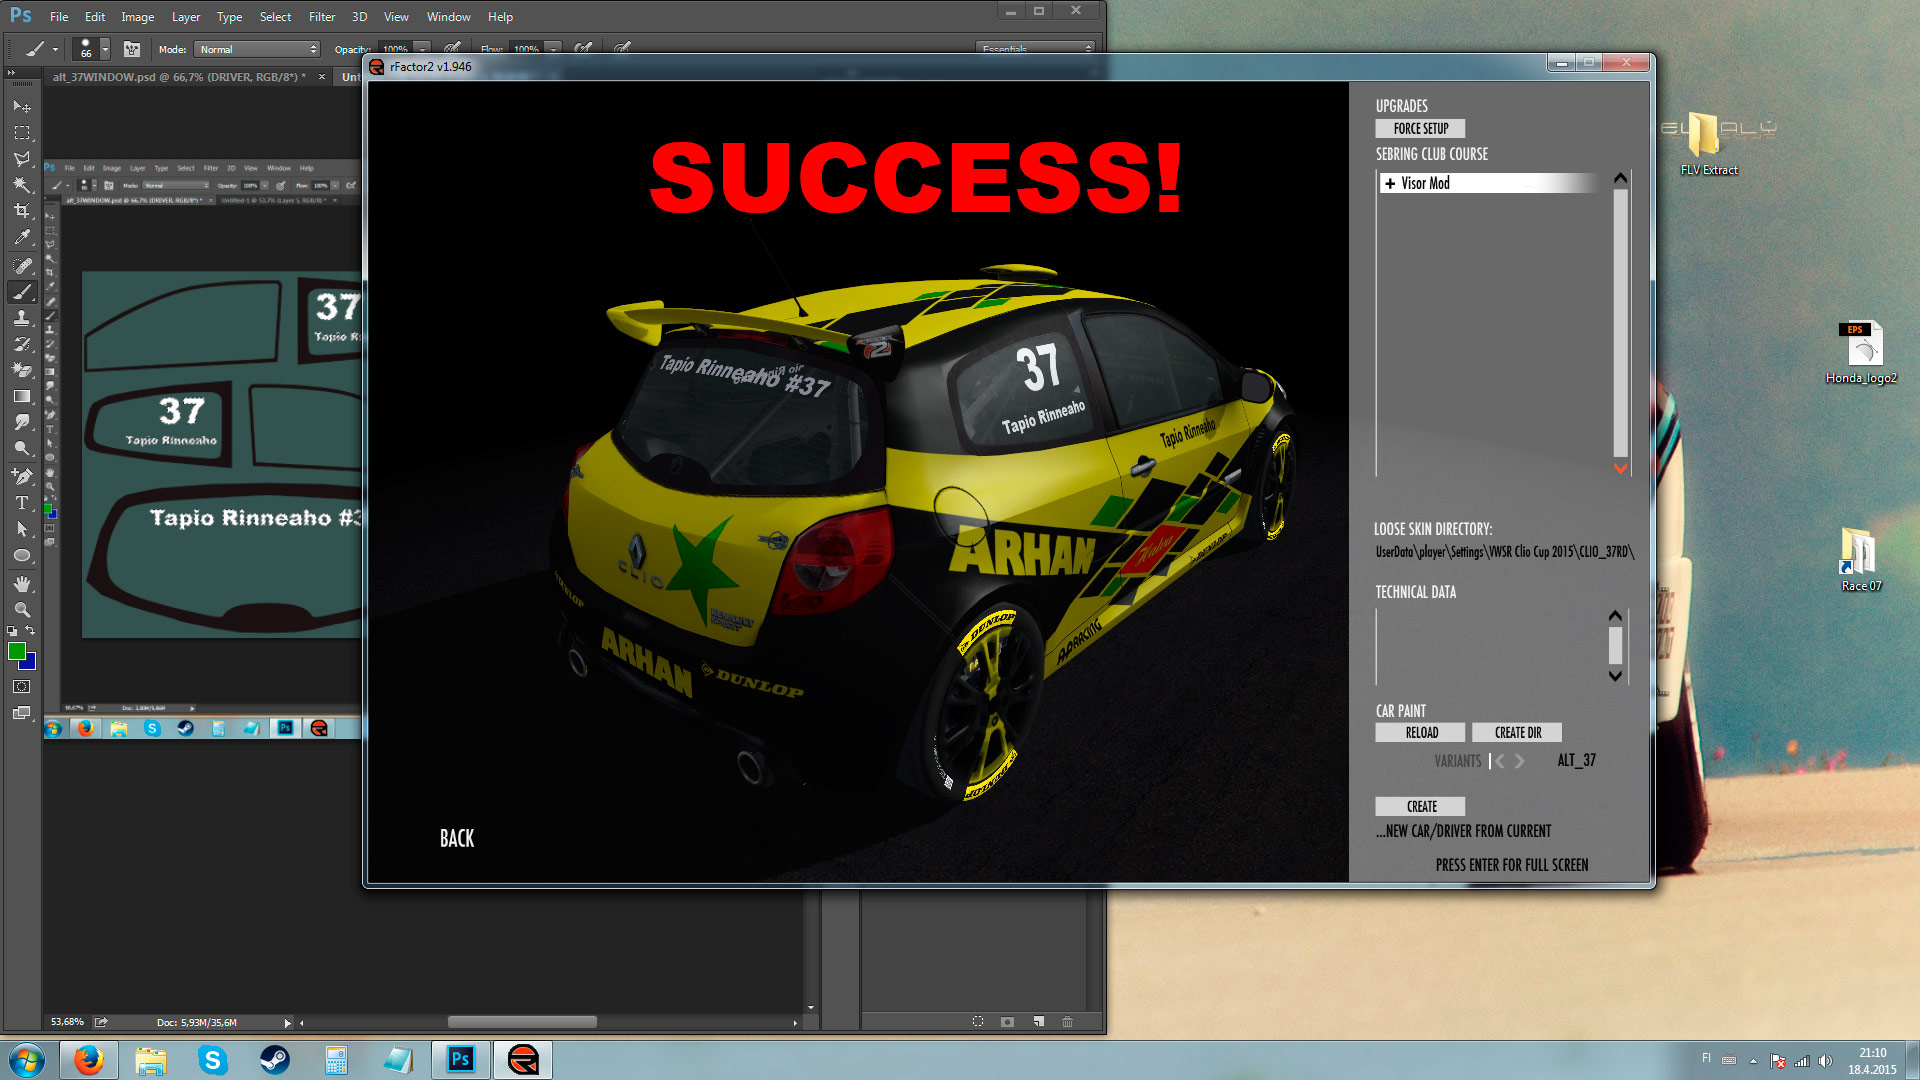Open the File menu
The height and width of the screenshot is (1080, 1920).
pyautogui.click(x=59, y=17)
